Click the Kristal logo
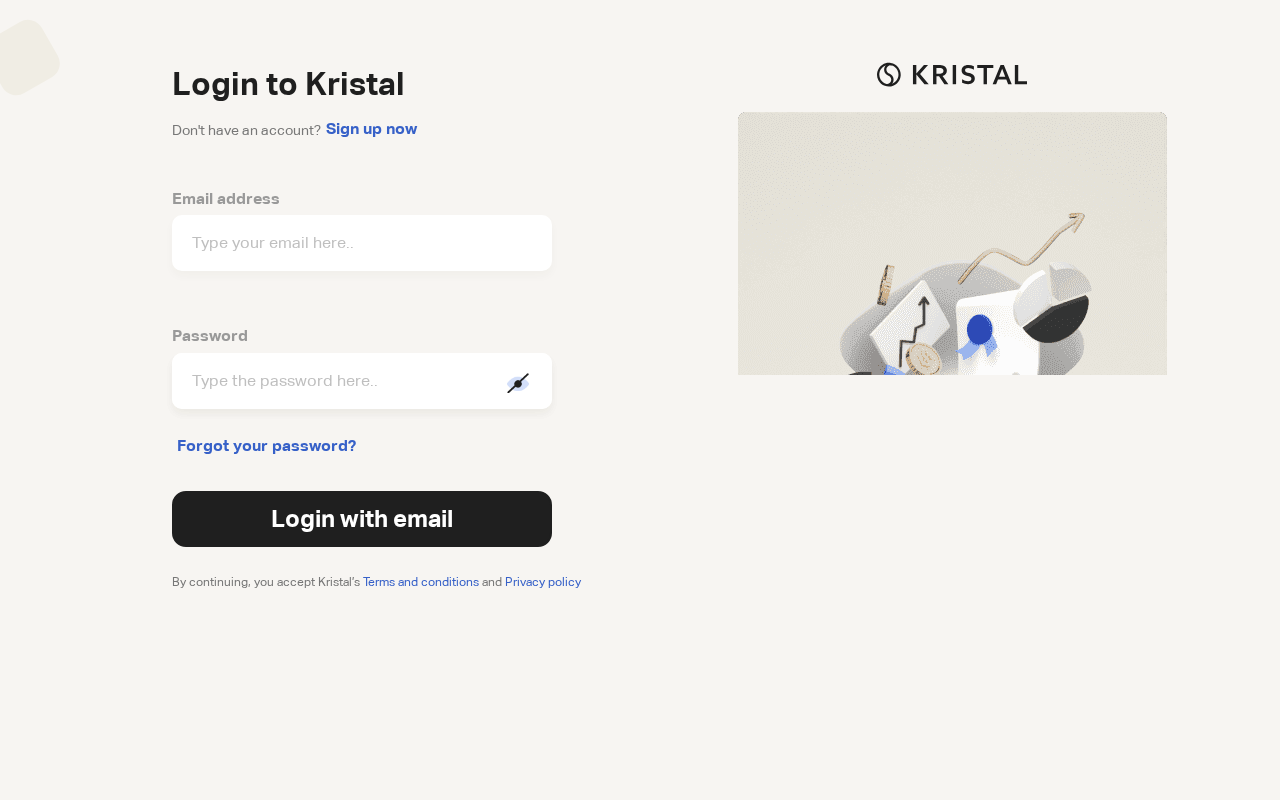 pos(952,75)
